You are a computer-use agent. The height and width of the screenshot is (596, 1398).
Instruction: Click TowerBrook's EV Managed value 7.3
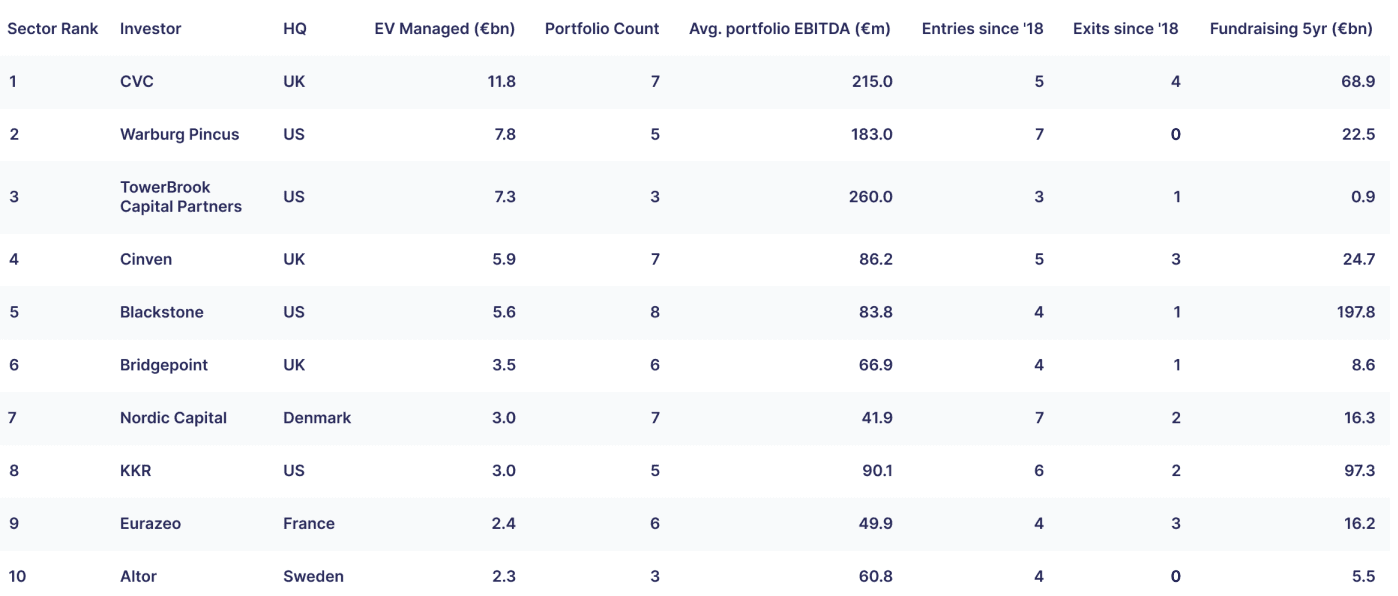[505, 197]
